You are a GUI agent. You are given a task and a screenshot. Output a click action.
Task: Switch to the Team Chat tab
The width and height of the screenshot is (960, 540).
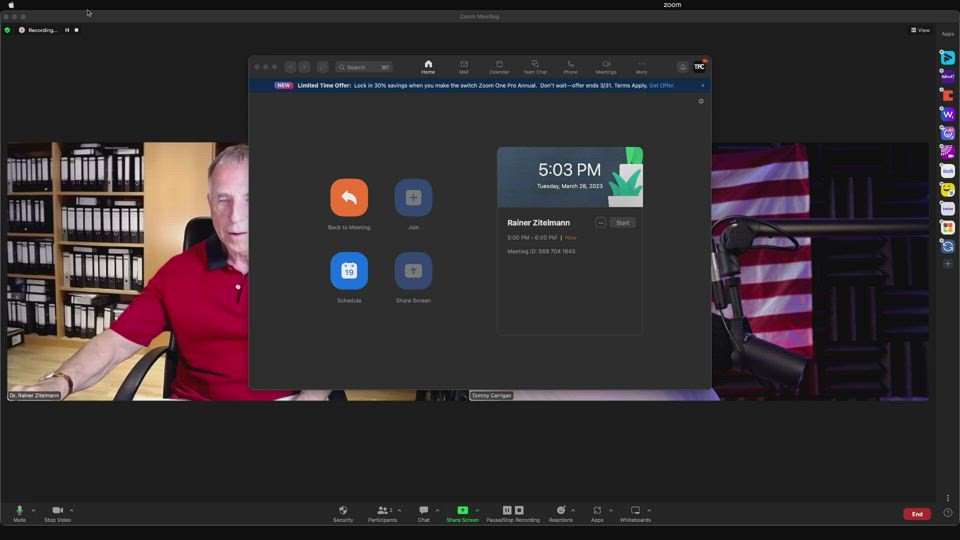(x=534, y=67)
